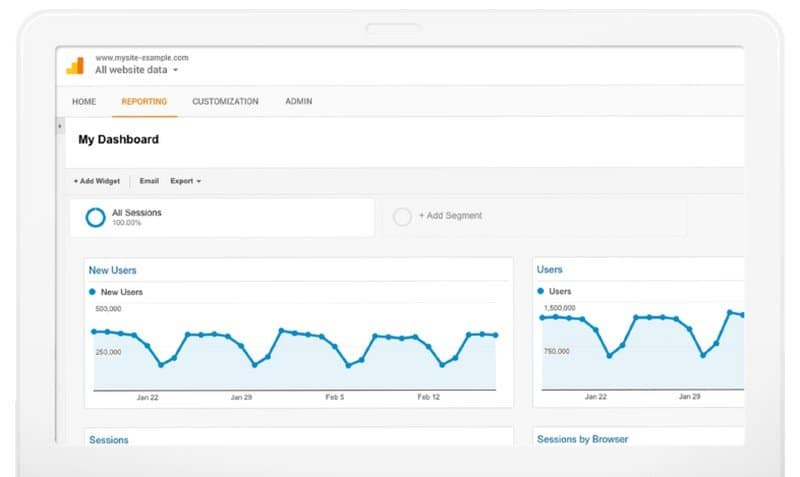Expand the left sidebar collapse arrow
The height and width of the screenshot is (477, 800).
click(x=60, y=125)
